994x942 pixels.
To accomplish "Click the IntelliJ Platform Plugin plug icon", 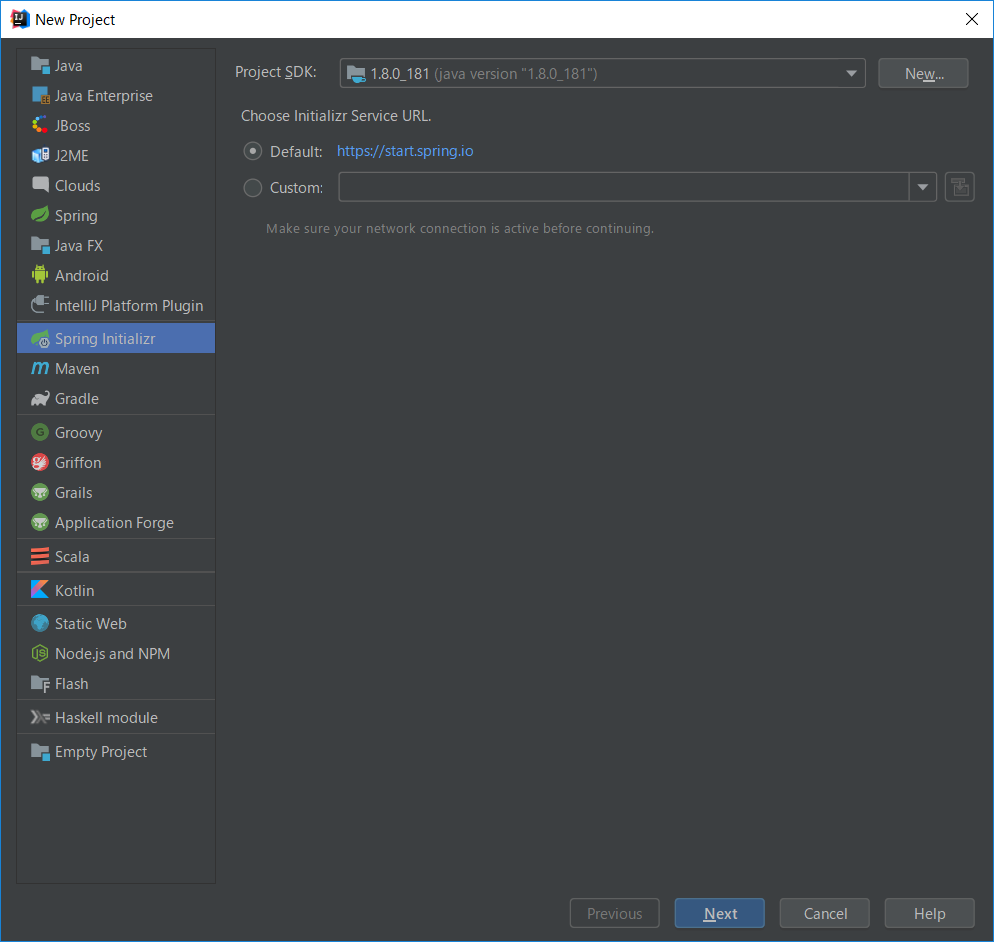I will click(x=40, y=305).
